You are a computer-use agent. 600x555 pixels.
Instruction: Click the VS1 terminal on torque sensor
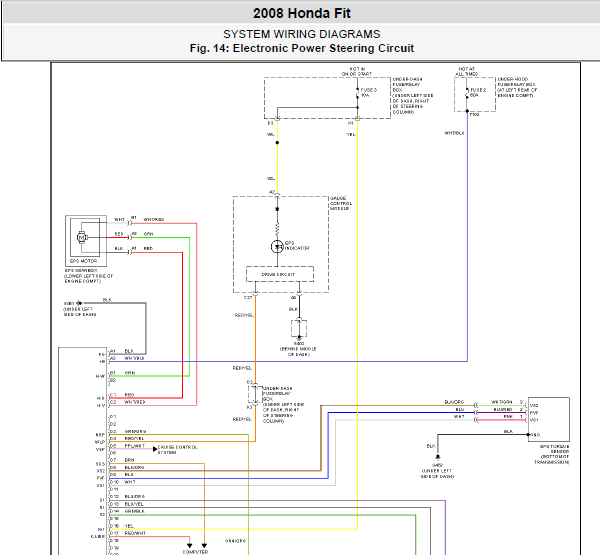[x=534, y=420]
